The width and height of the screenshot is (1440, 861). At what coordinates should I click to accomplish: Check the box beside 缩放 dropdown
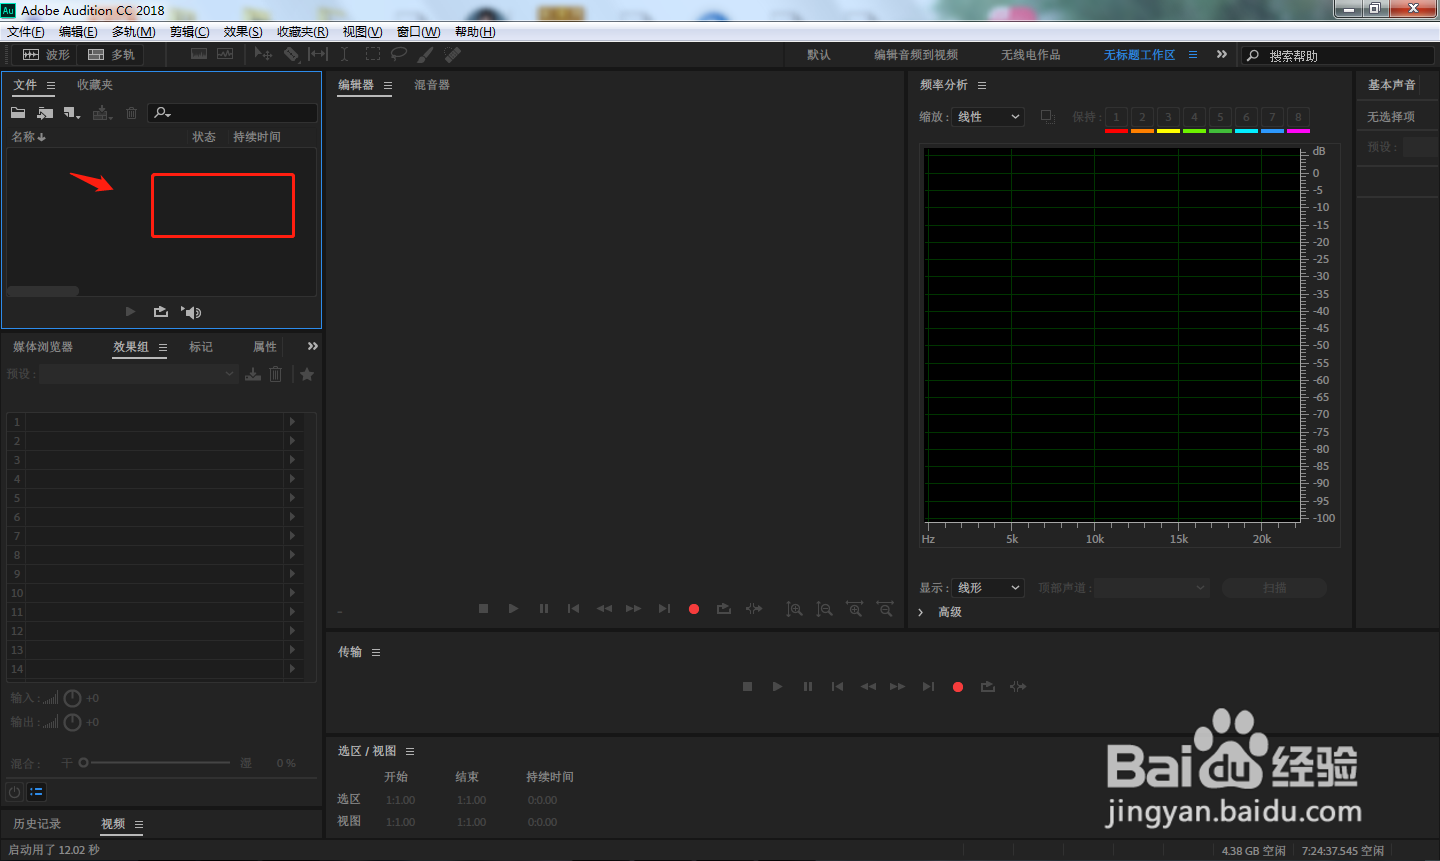(1047, 116)
